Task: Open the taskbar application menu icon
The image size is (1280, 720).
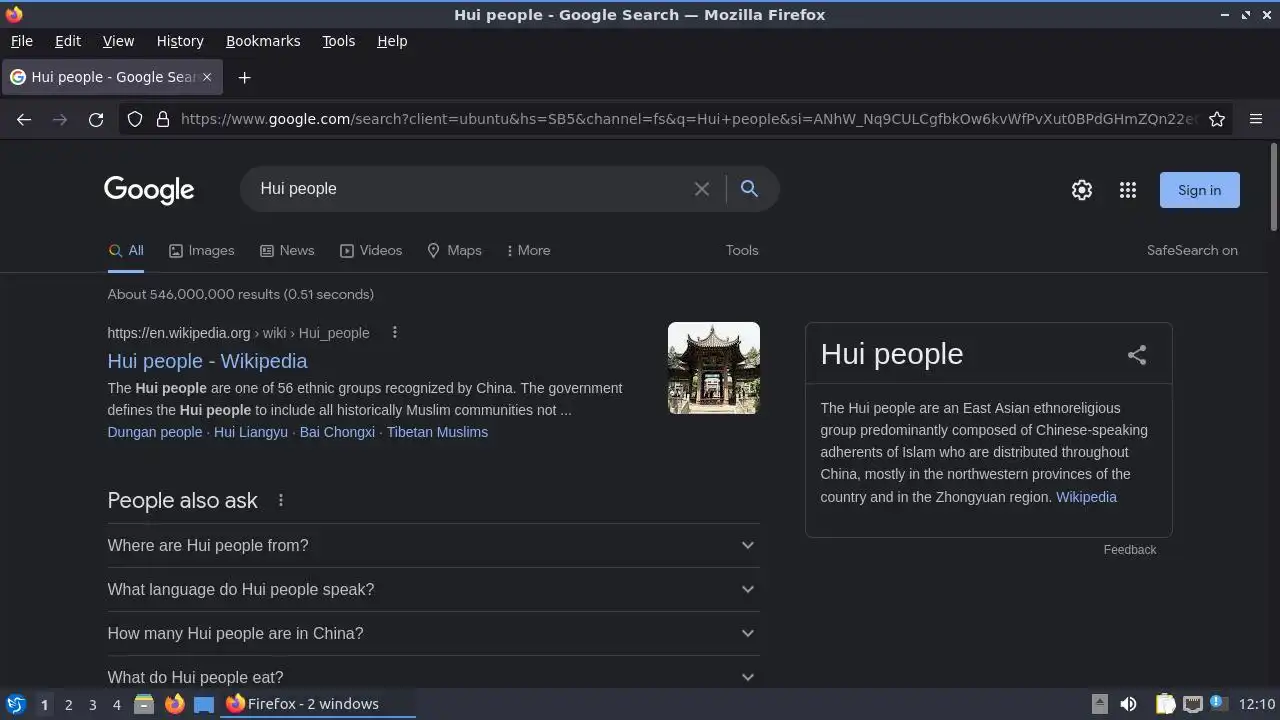Action: tap(16, 704)
